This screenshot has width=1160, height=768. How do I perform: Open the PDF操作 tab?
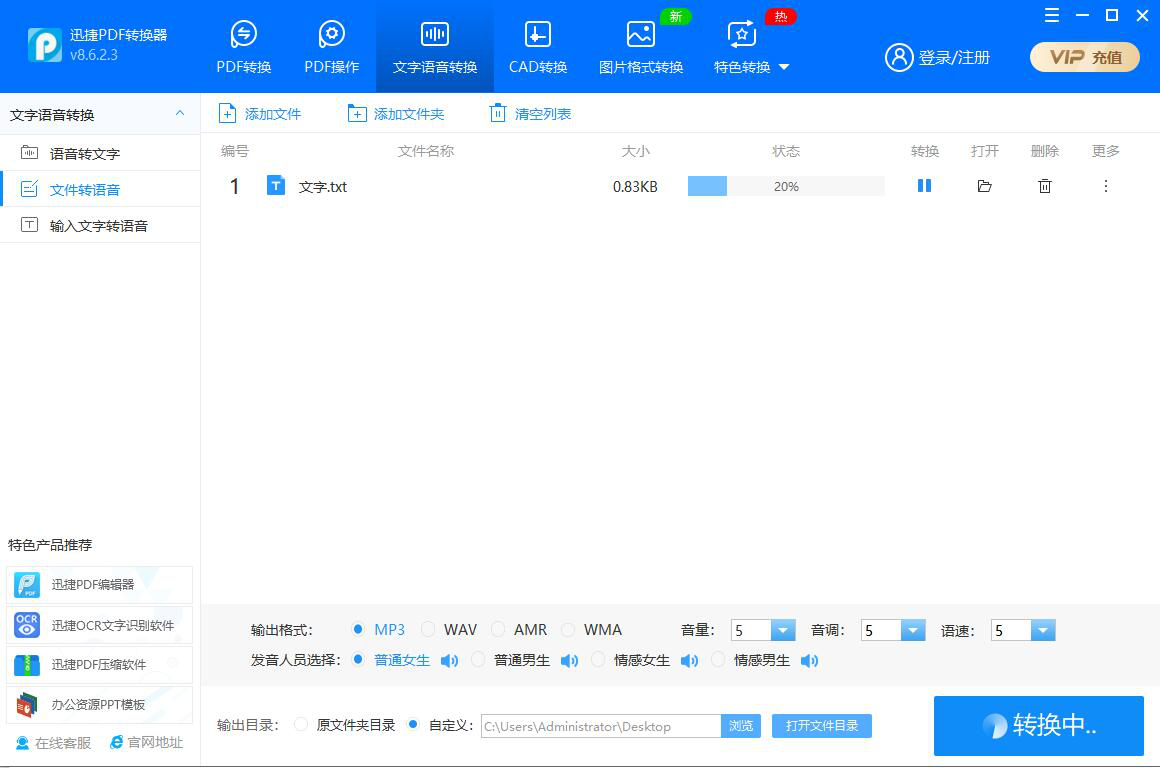pyautogui.click(x=331, y=47)
